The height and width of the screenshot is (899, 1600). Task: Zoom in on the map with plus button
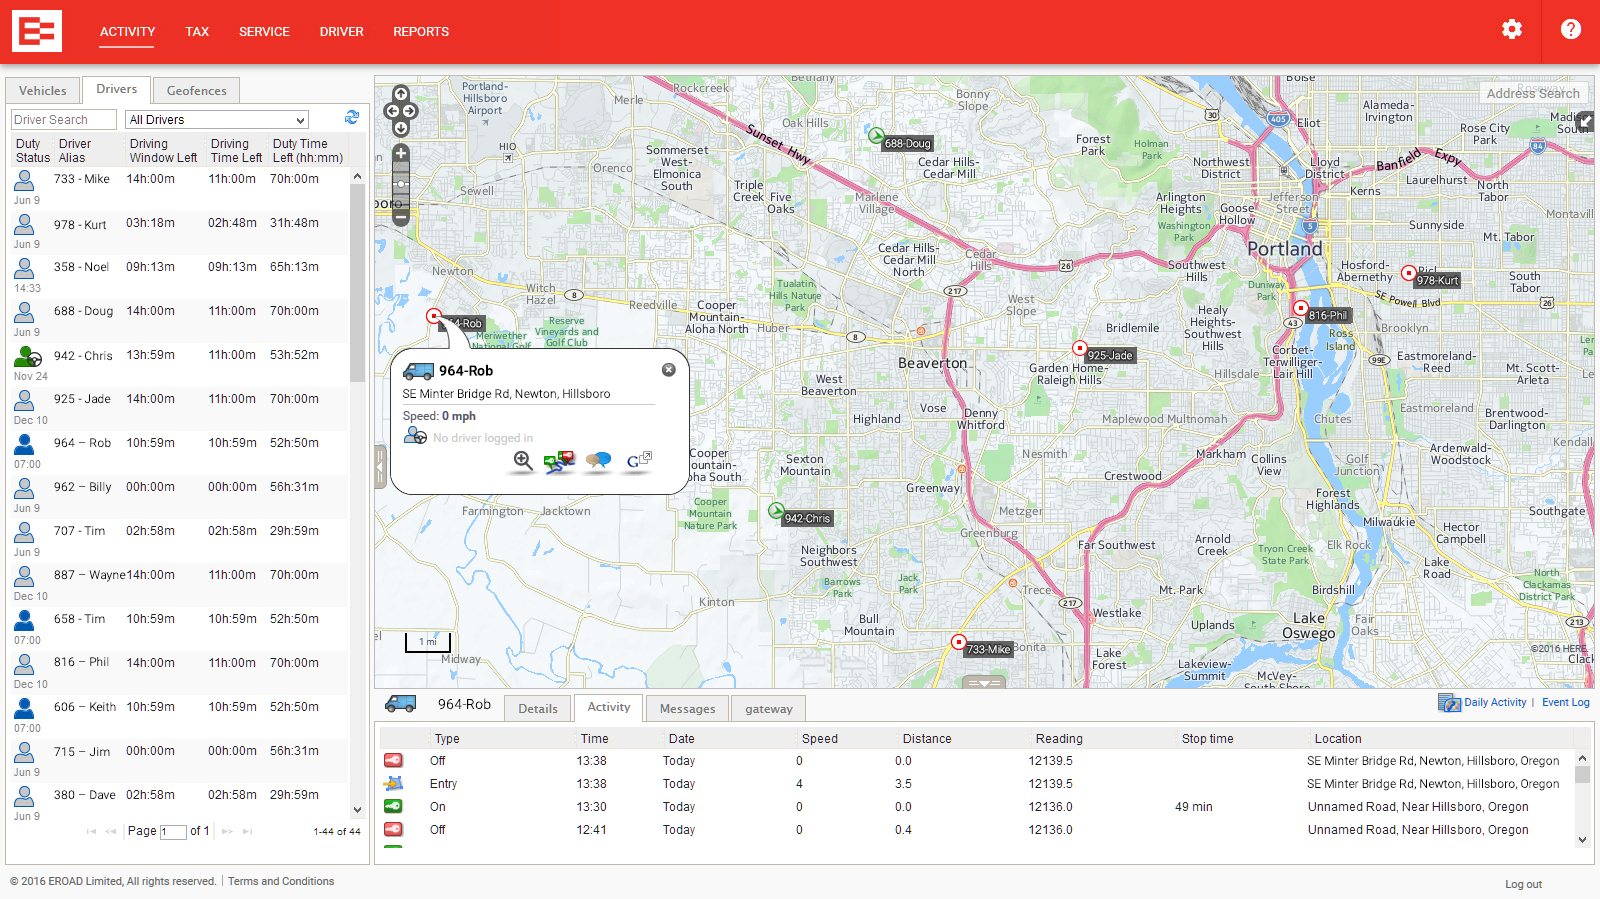coord(401,154)
